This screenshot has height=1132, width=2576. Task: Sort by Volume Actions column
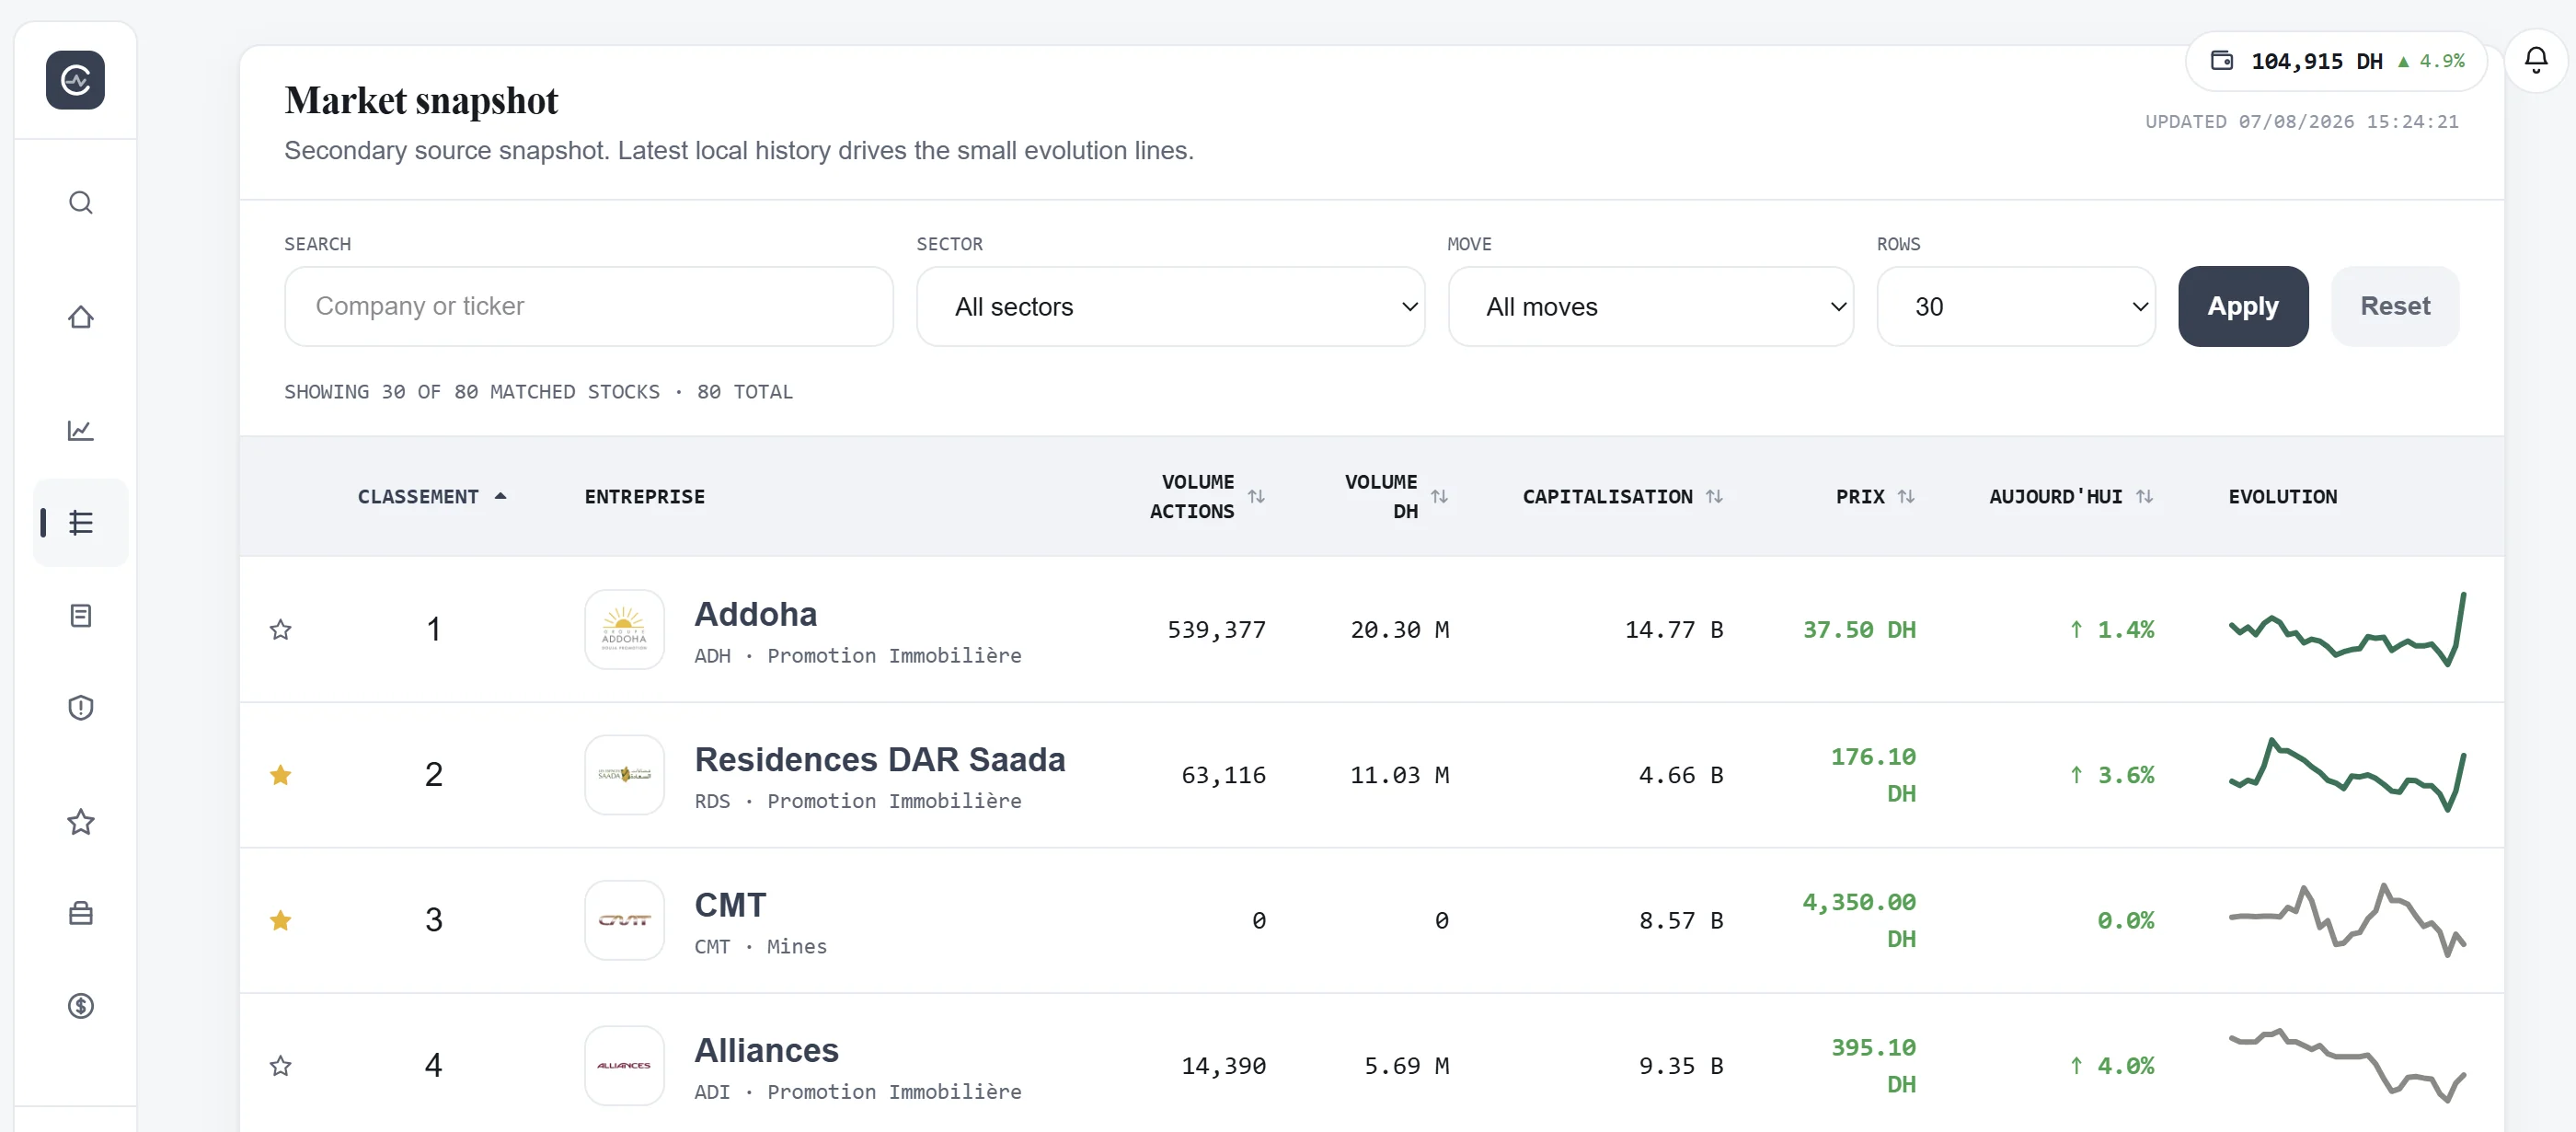1206,497
